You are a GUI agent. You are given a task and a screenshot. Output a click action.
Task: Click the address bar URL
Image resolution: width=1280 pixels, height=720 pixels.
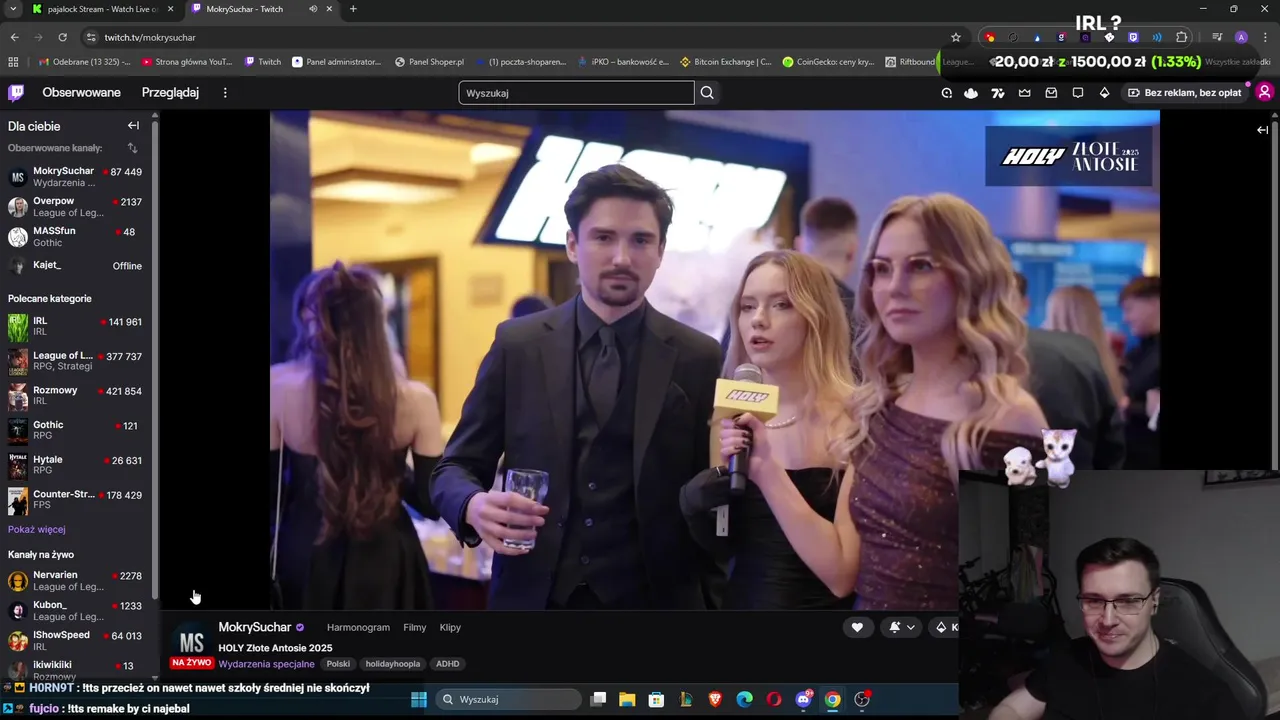click(150, 37)
